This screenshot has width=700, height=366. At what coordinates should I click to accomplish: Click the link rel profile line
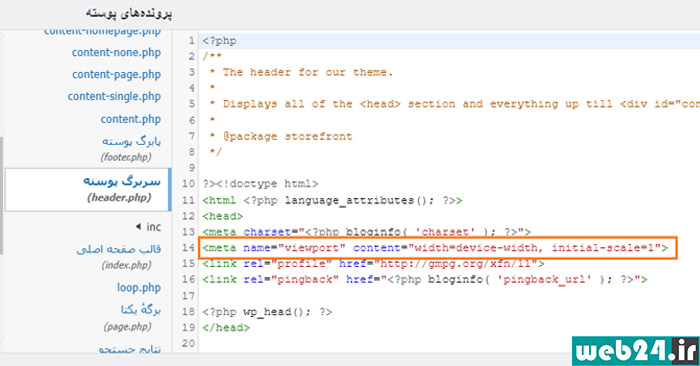tap(373, 264)
